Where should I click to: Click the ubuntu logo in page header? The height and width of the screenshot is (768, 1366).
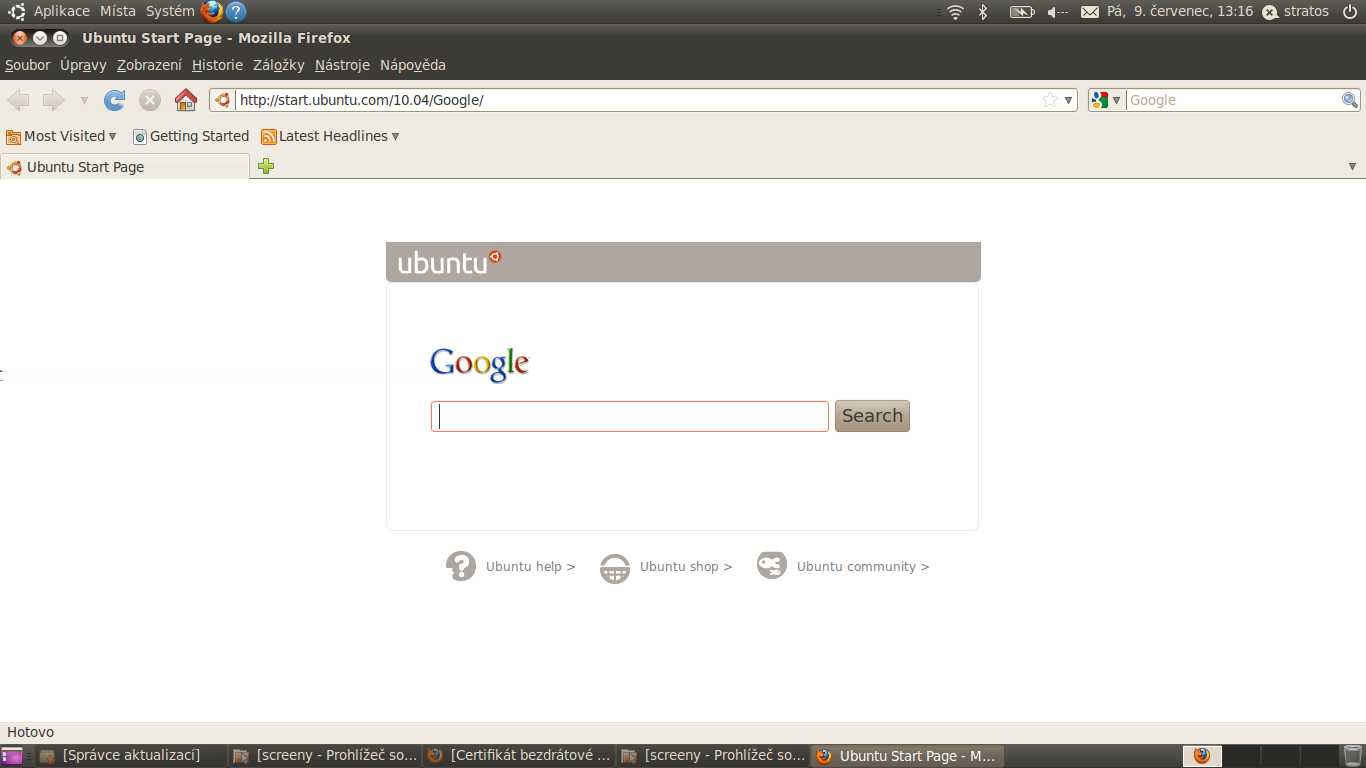tap(449, 262)
